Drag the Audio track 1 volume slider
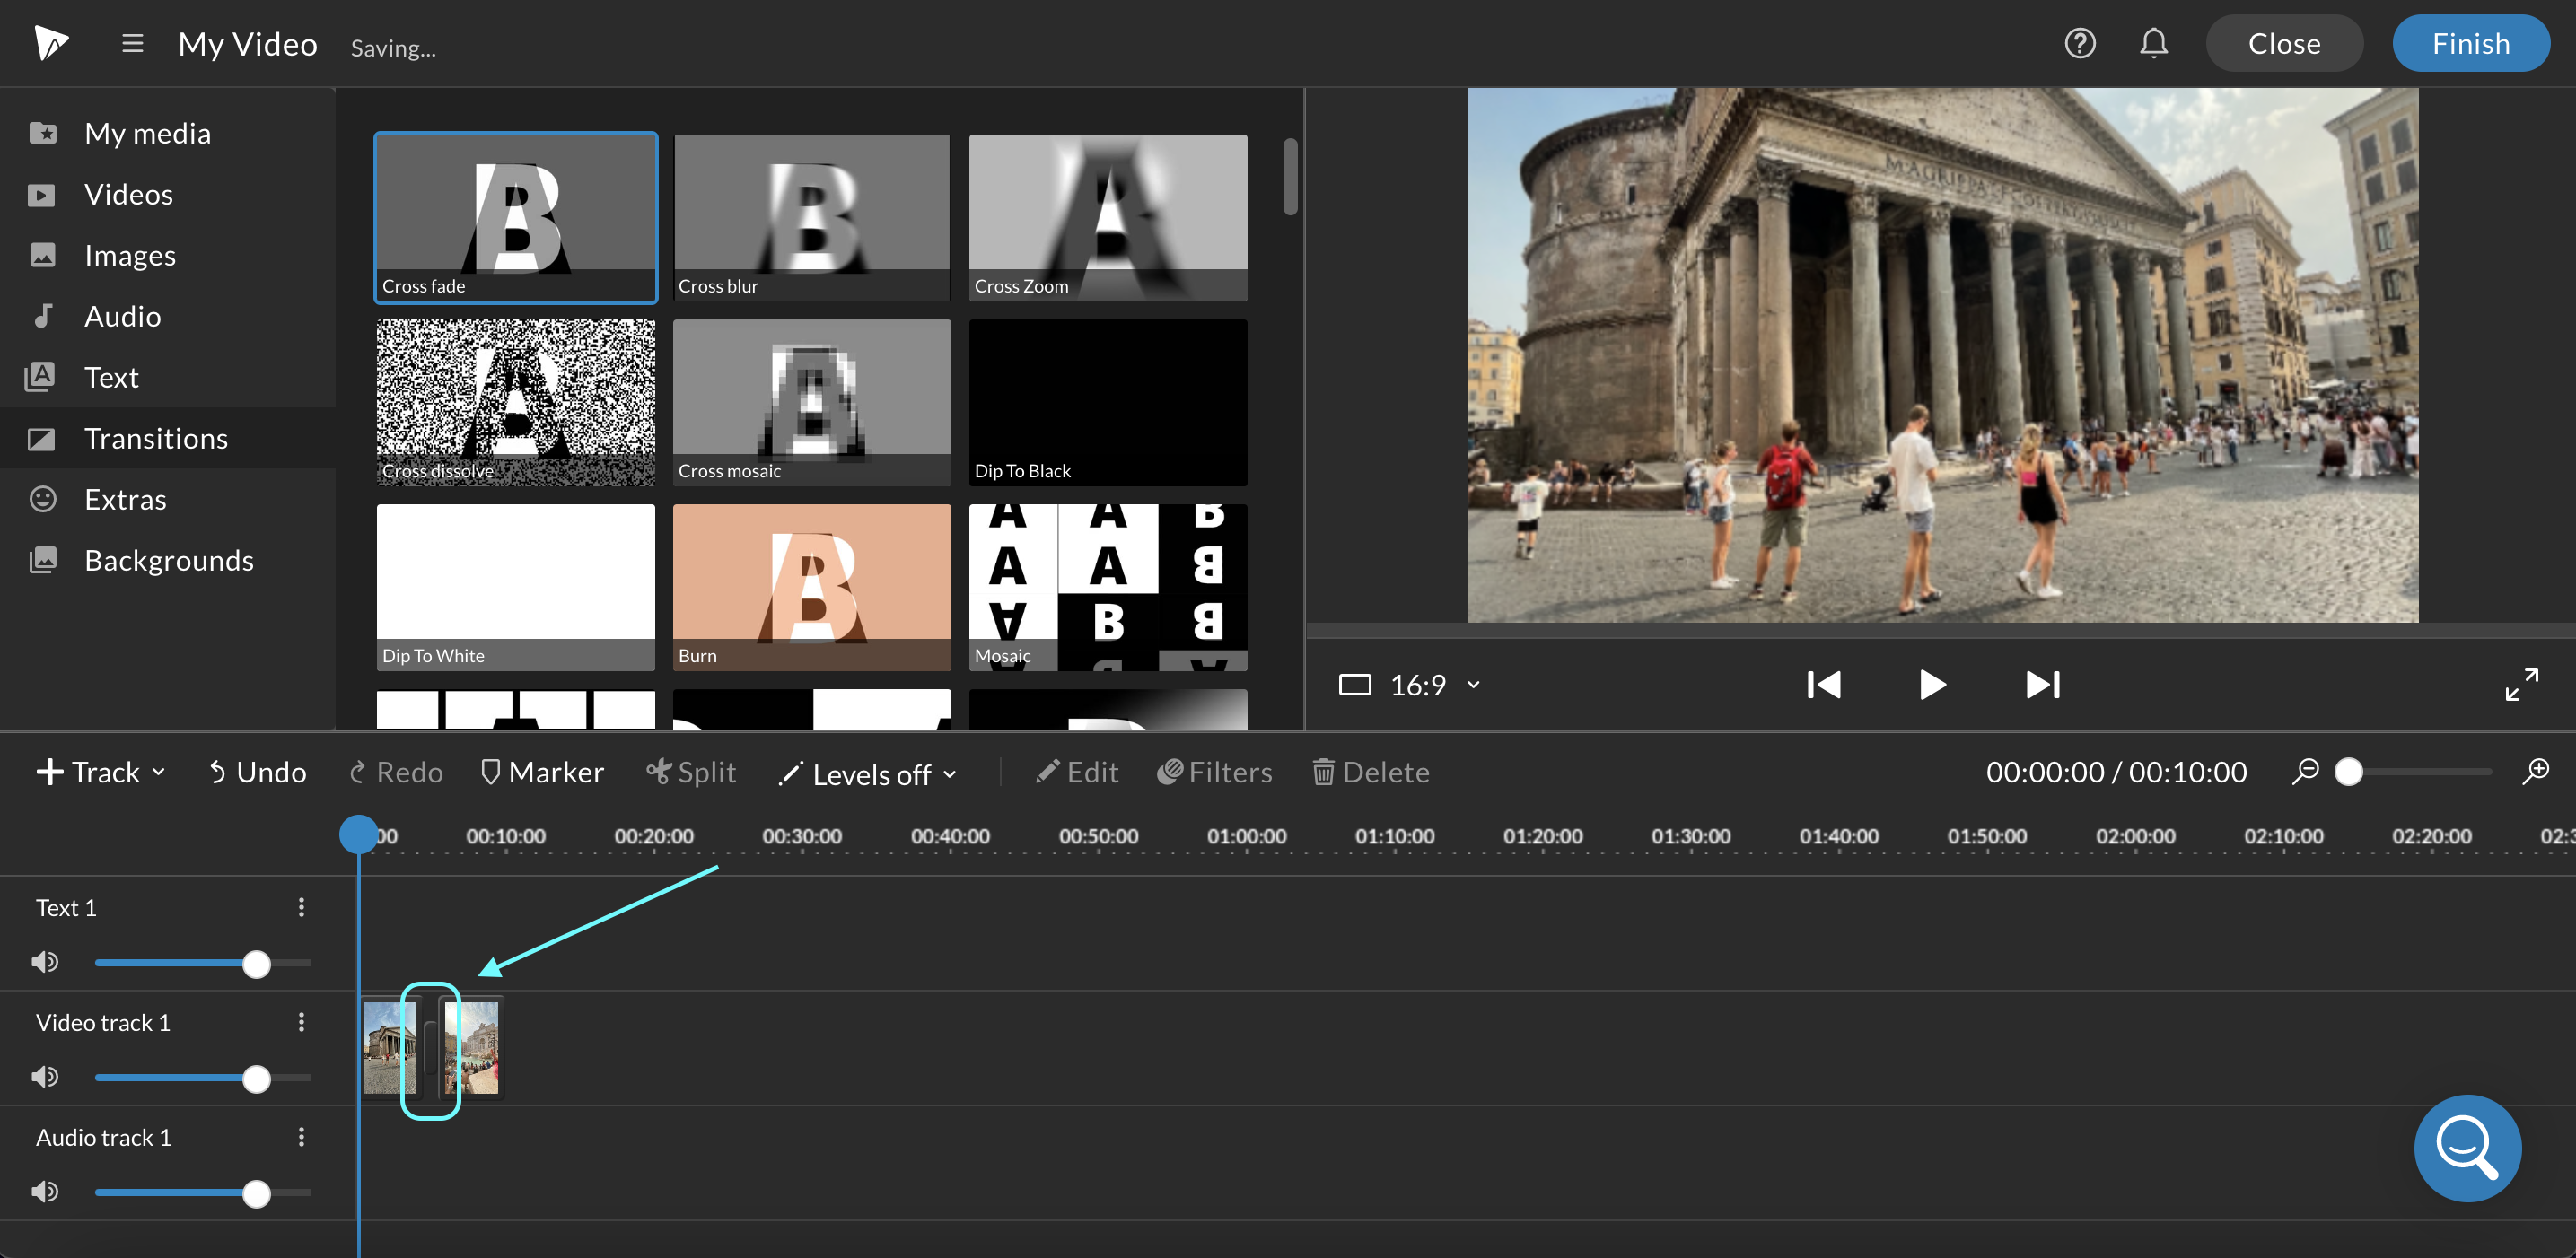Viewport: 2576px width, 1258px height. click(258, 1194)
